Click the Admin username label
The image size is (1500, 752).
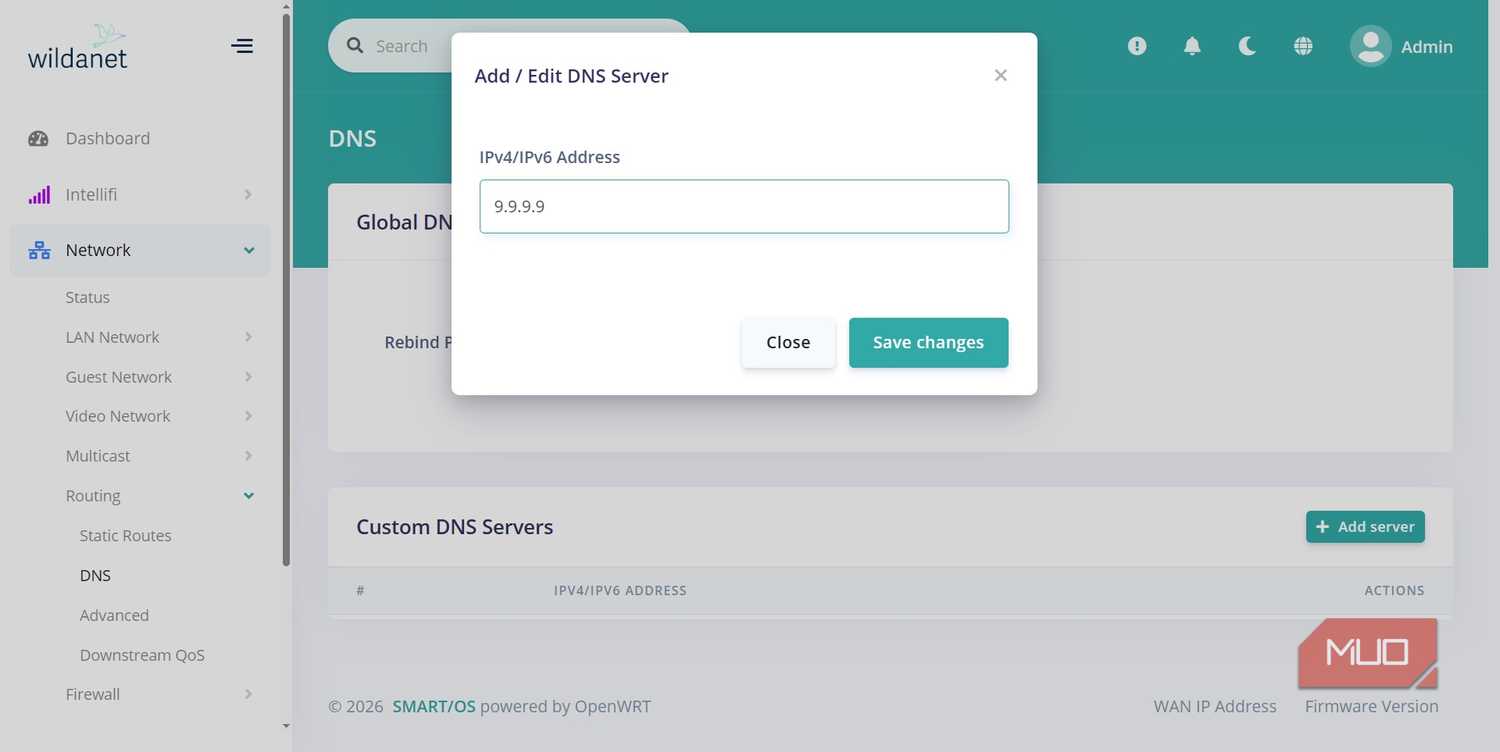click(1427, 47)
